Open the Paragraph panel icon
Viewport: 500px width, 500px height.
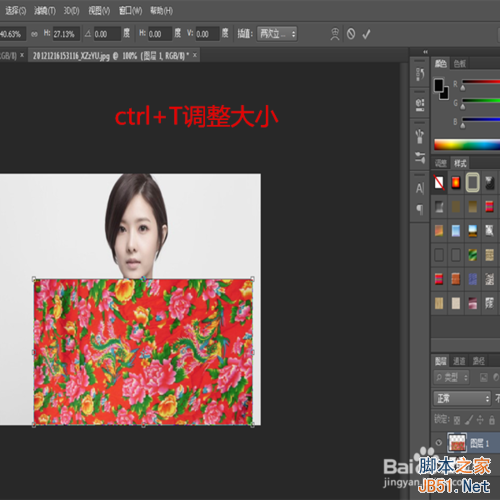(420, 210)
